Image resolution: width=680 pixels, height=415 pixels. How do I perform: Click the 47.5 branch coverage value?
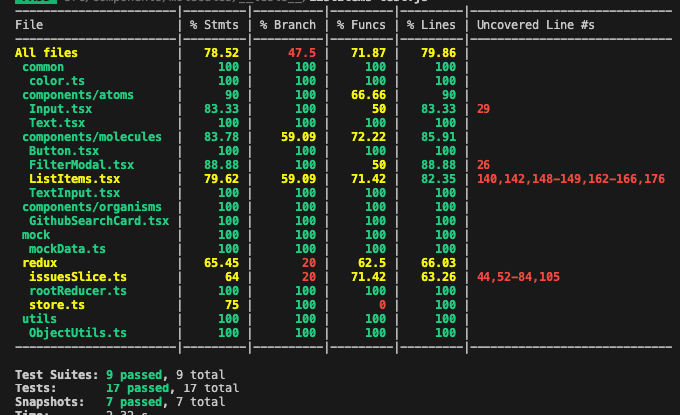tap(302, 53)
